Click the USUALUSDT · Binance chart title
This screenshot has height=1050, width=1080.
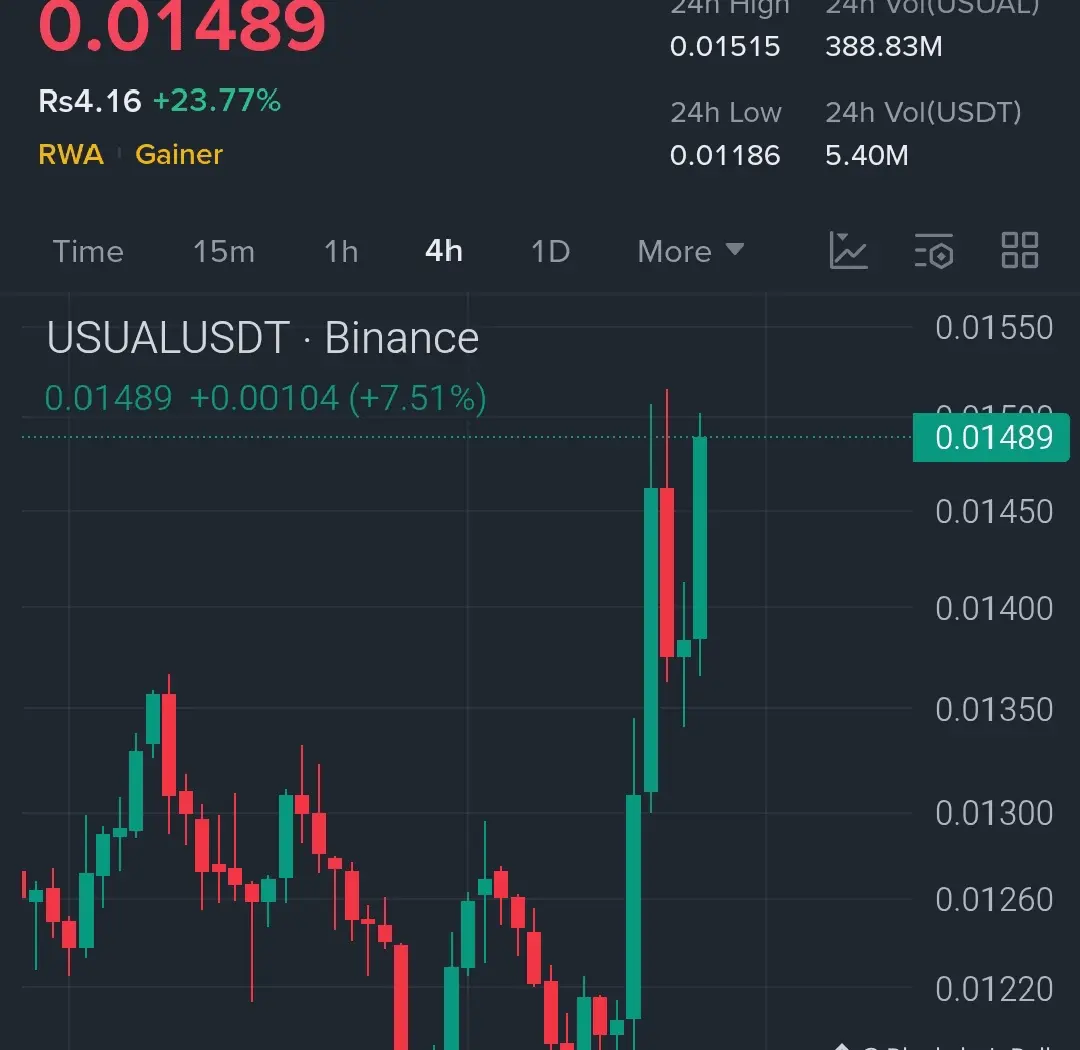click(262, 338)
